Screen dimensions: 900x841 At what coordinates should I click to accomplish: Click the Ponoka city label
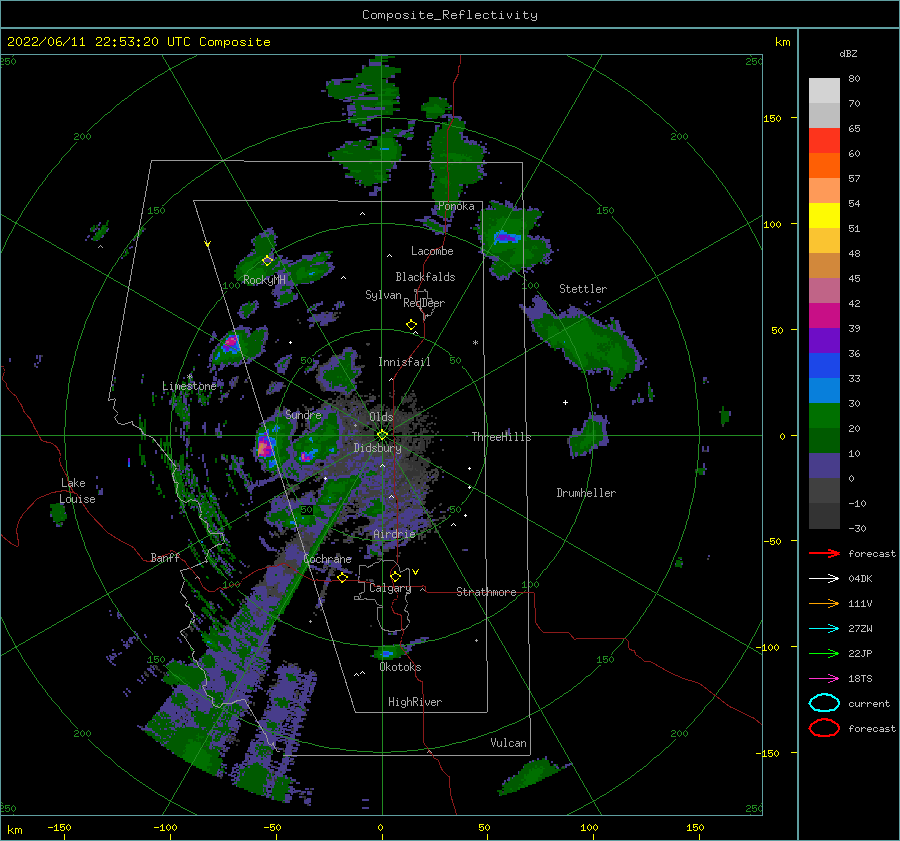[456, 207]
